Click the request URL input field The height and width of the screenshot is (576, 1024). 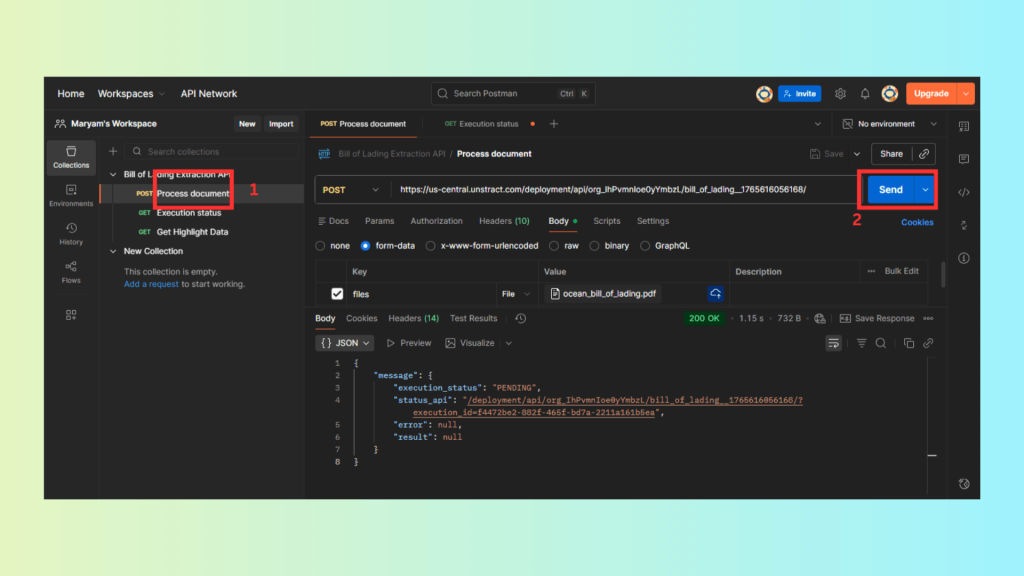(620, 190)
